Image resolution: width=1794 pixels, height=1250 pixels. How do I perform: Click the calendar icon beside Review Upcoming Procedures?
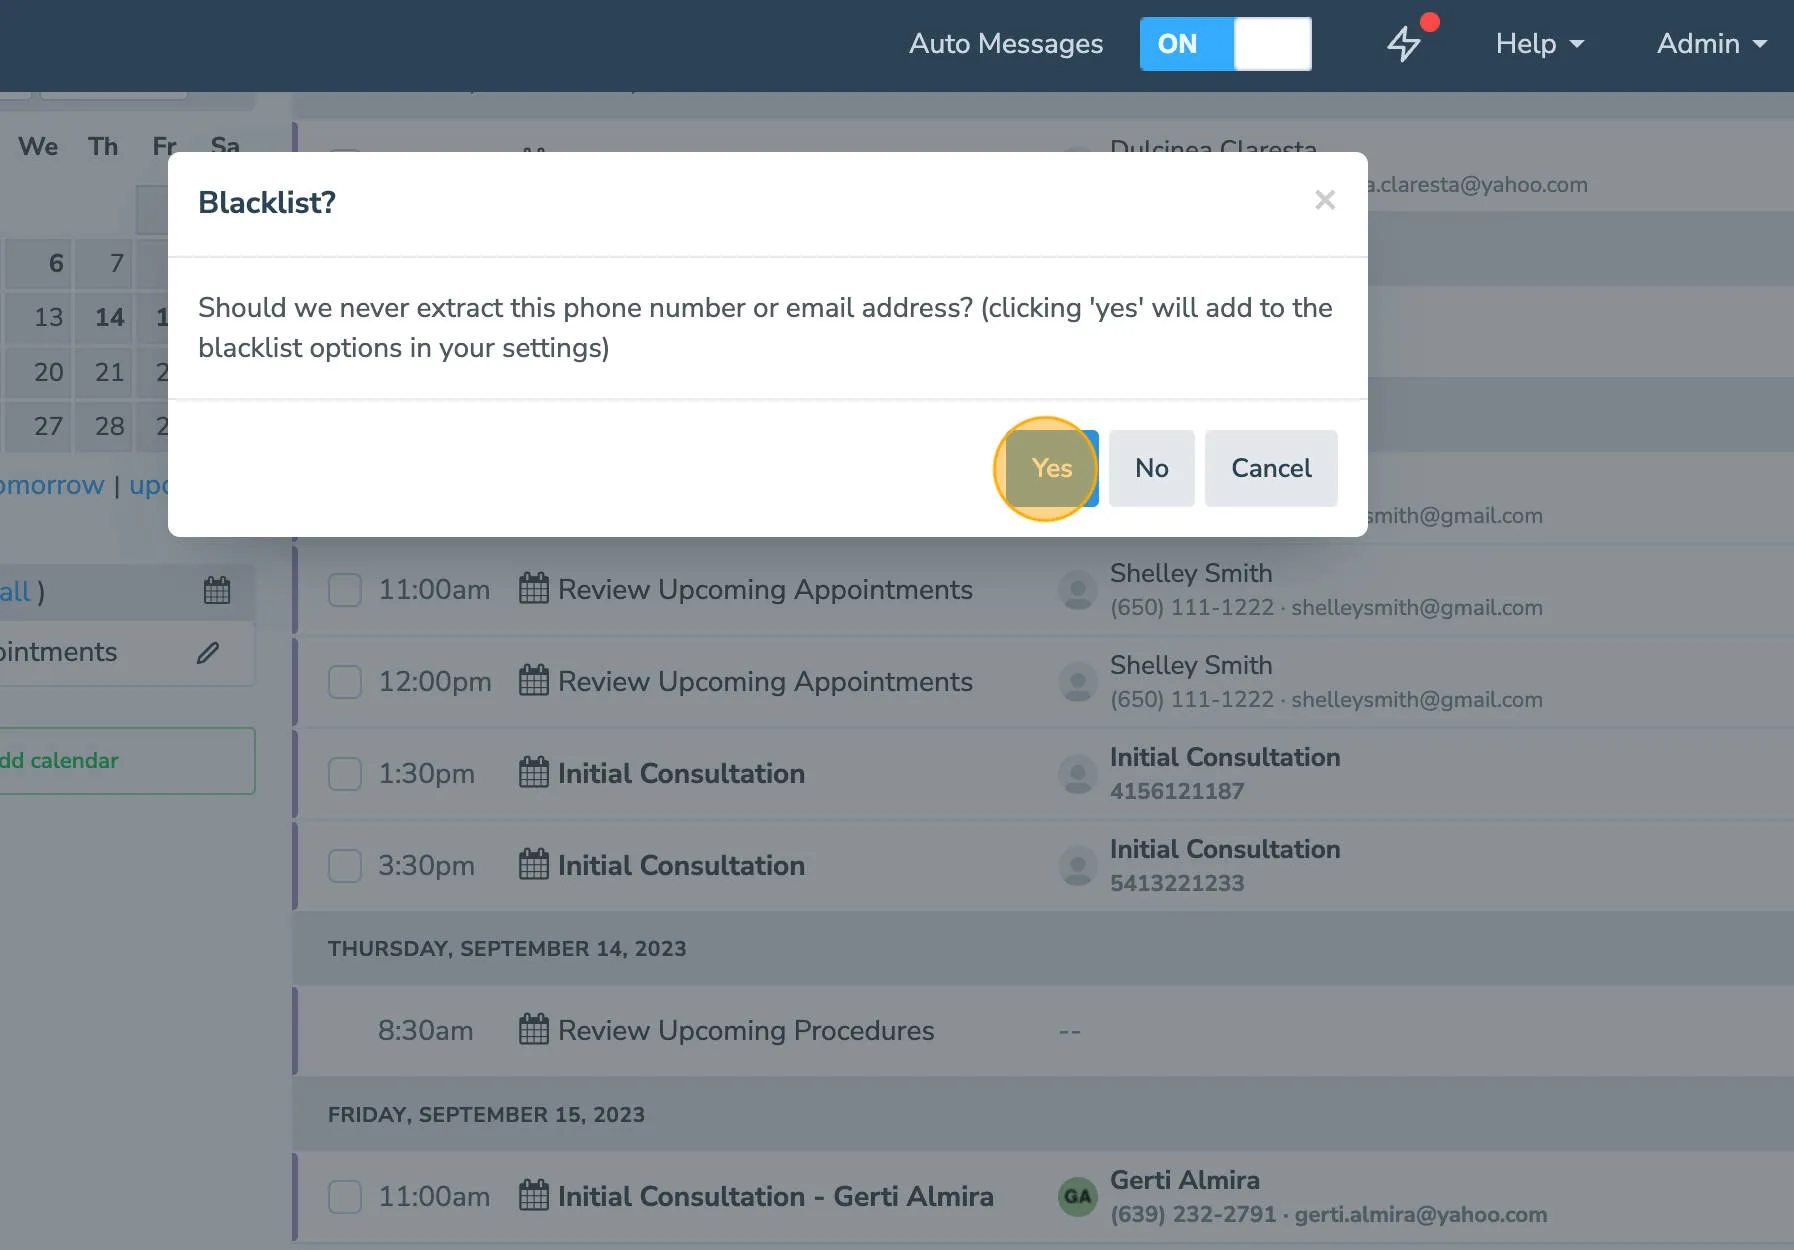pyautogui.click(x=534, y=1030)
